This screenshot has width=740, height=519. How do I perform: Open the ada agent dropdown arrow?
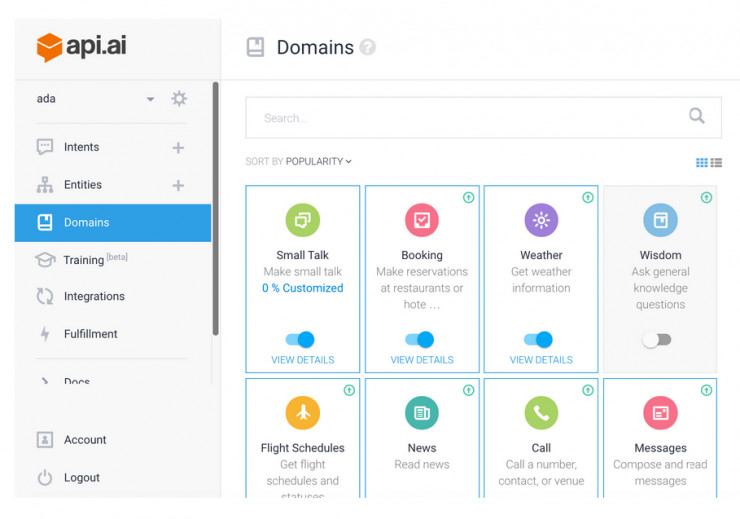click(x=150, y=99)
